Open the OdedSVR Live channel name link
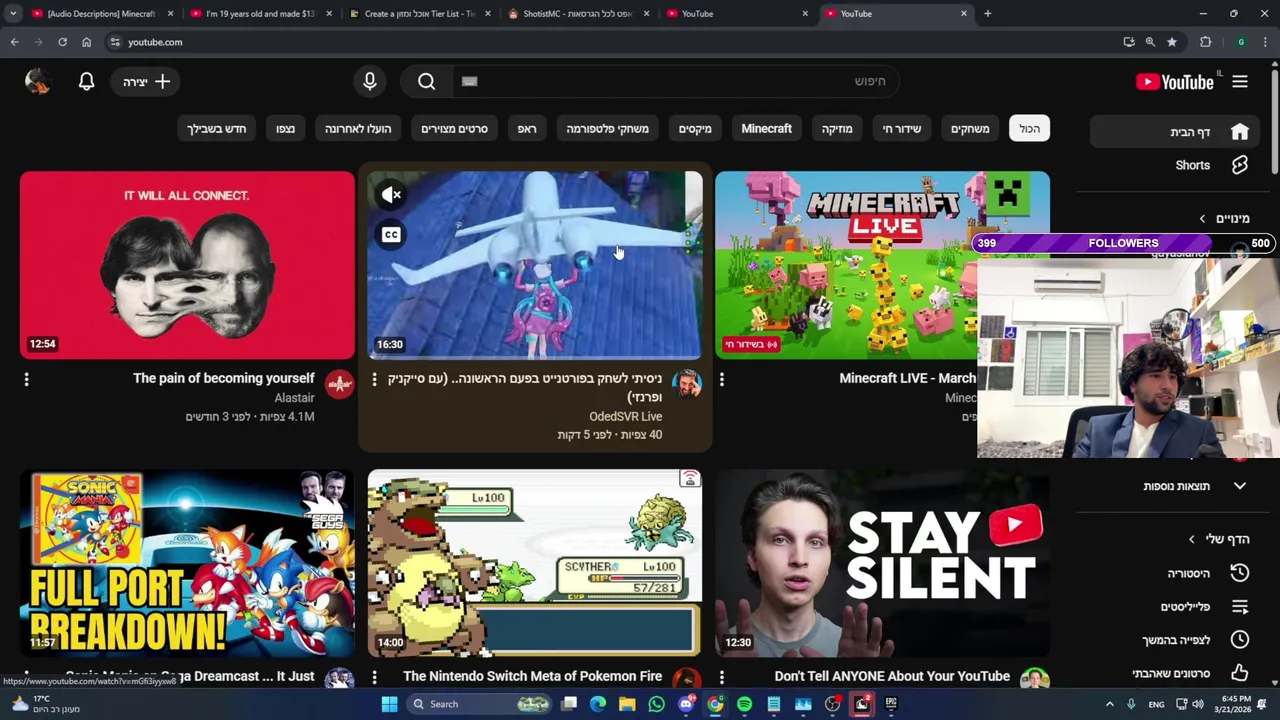The height and width of the screenshot is (720, 1280). pyautogui.click(x=626, y=416)
